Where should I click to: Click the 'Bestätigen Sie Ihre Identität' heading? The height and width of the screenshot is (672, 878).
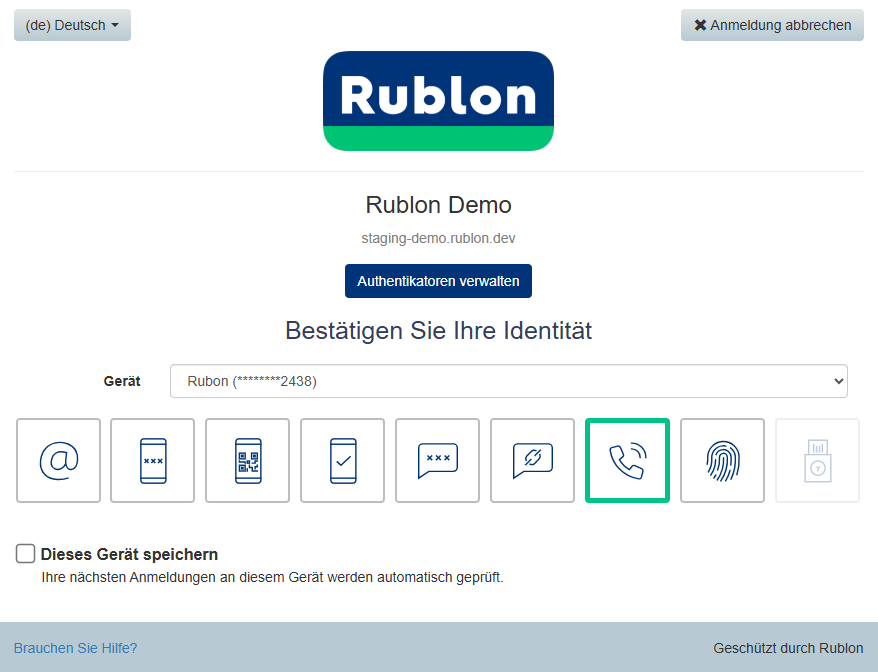[x=438, y=330]
